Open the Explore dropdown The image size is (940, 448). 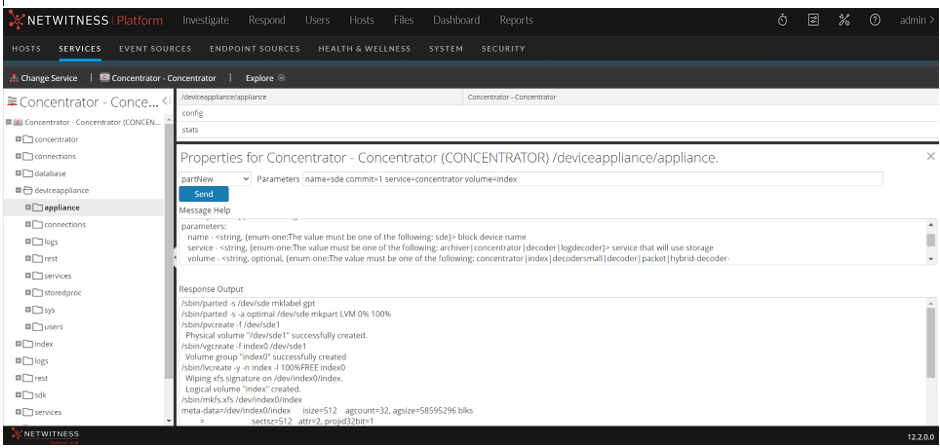pyautogui.click(x=265, y=78)
